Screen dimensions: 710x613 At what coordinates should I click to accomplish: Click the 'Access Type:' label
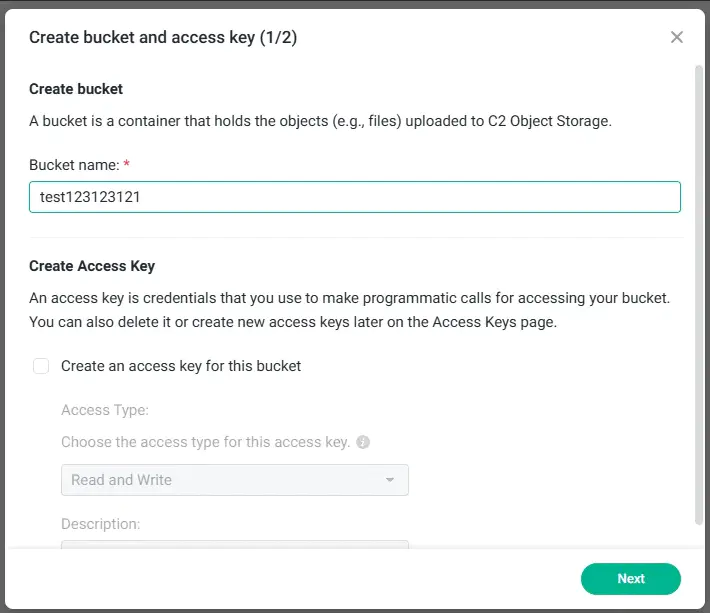(x=104, y=410)
